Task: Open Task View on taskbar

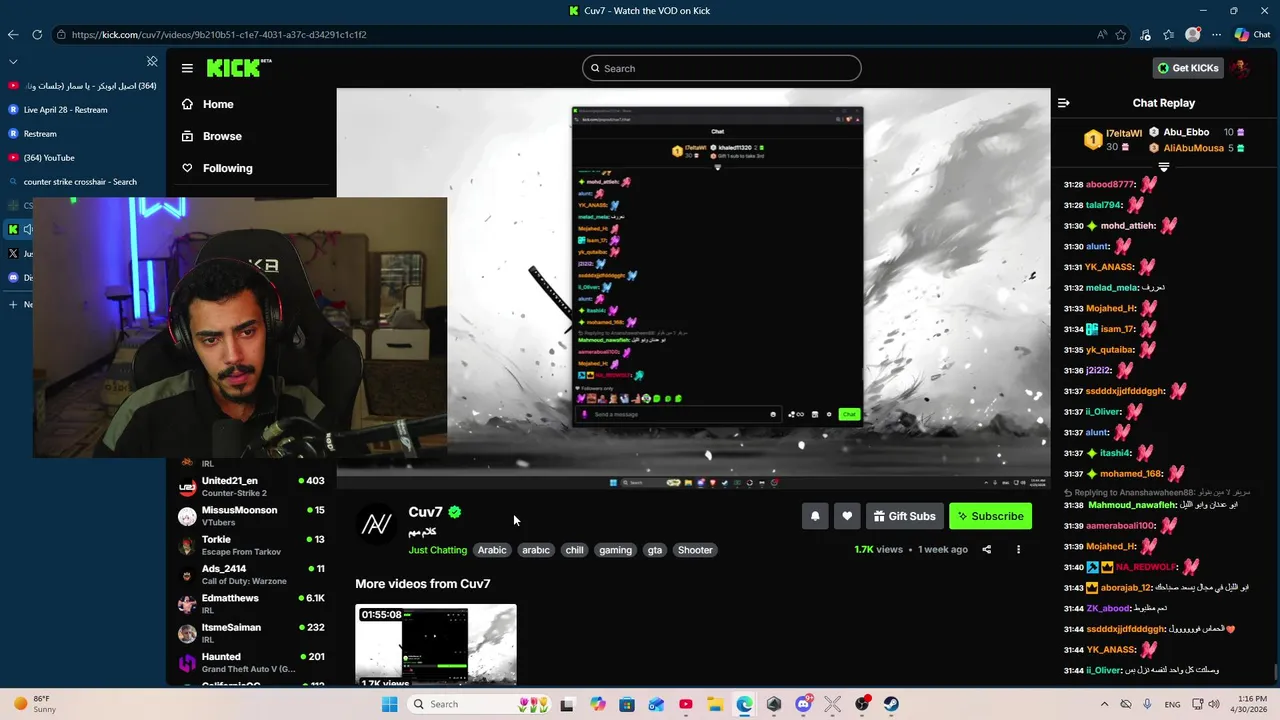Action: (567, 704)
